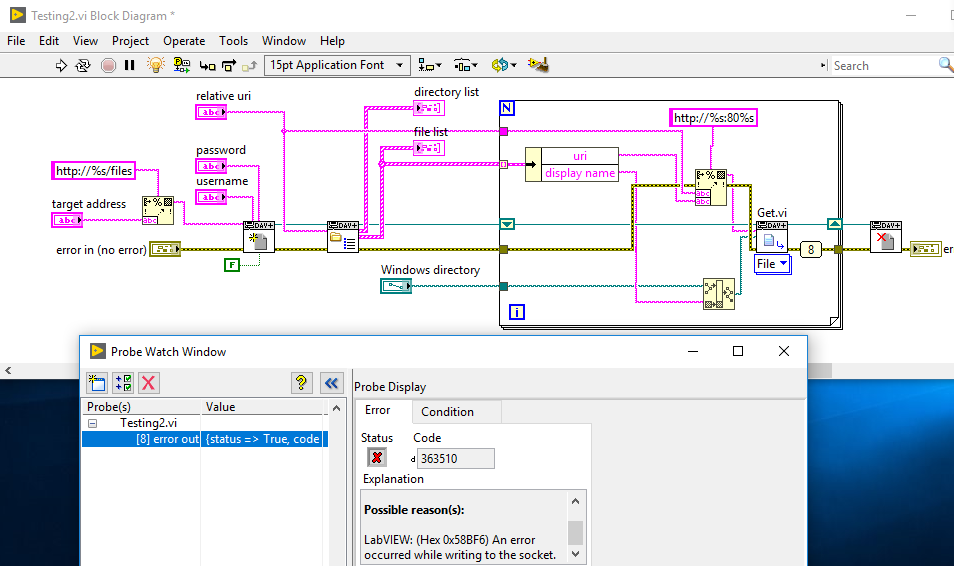
Task: Select the [8] error out probe row
Action: pyautogui.click(x=205, y=439)
